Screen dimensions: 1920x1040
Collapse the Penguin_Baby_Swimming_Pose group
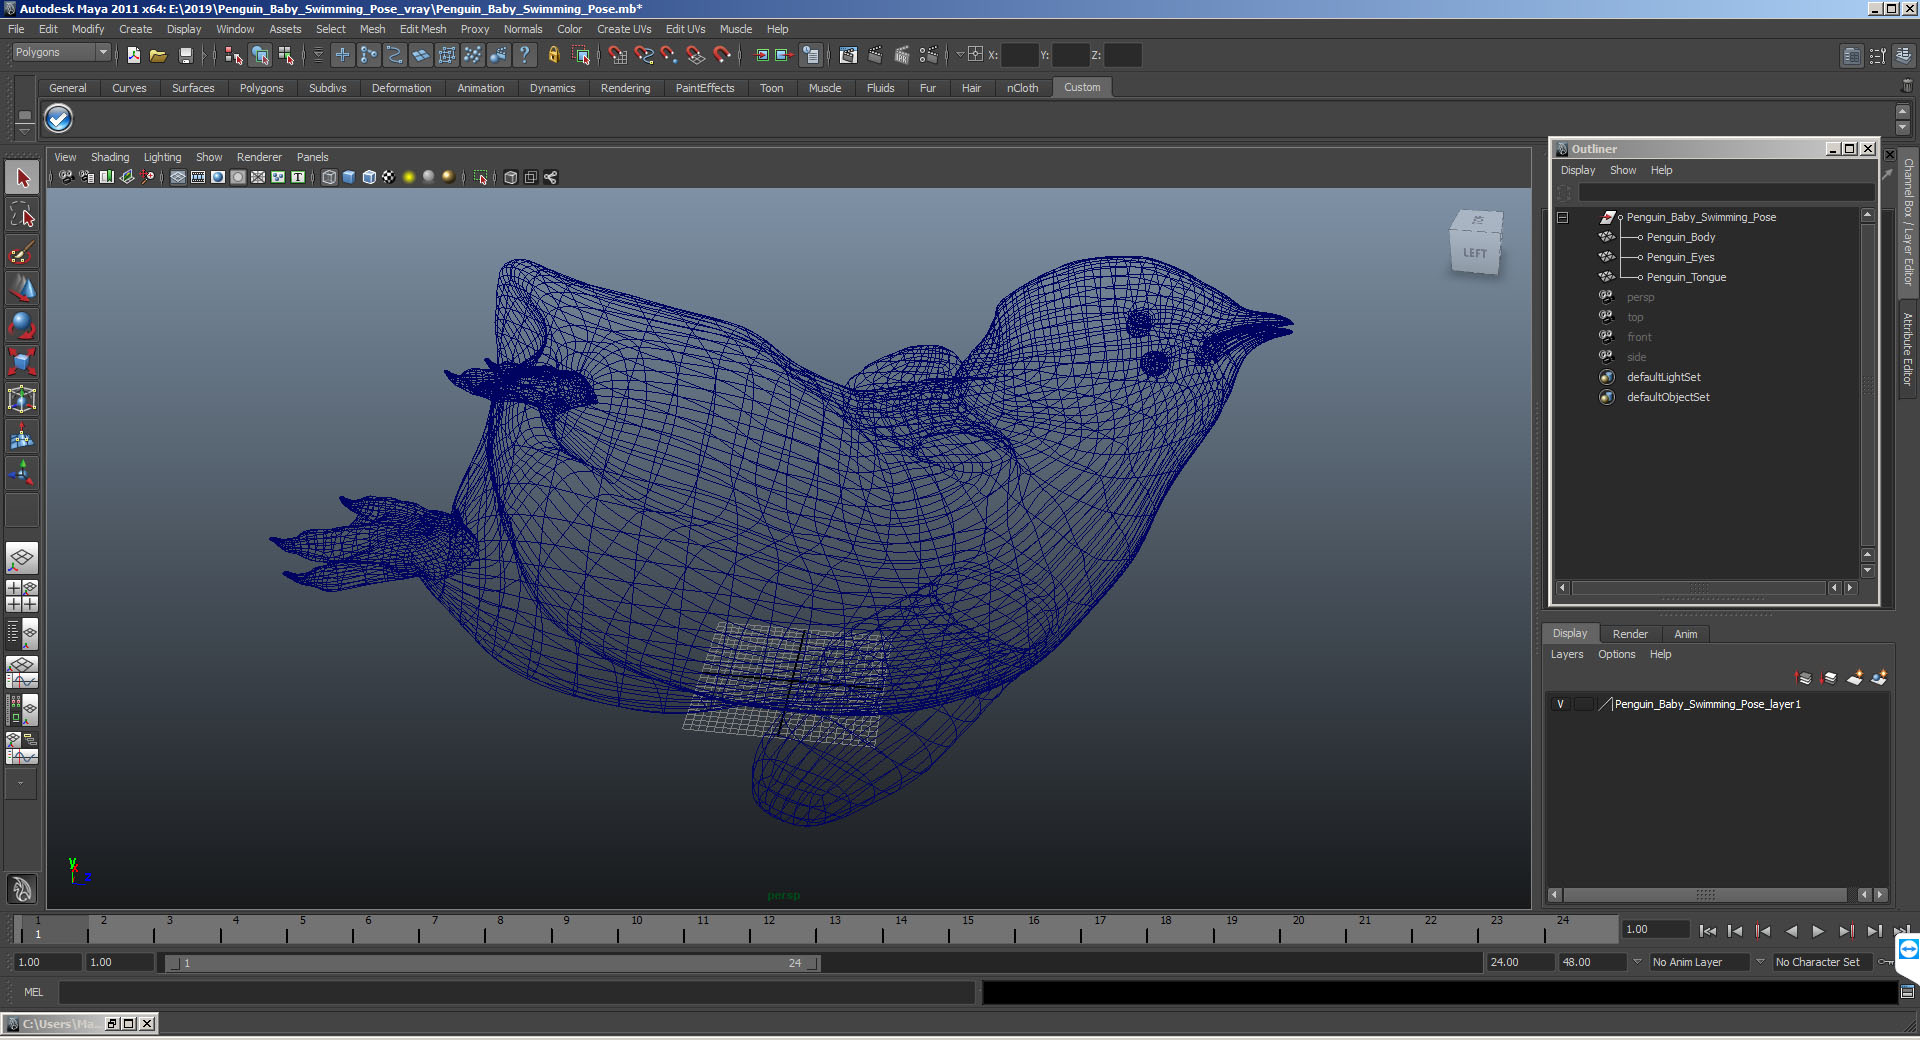click(x=1563, y=217)
